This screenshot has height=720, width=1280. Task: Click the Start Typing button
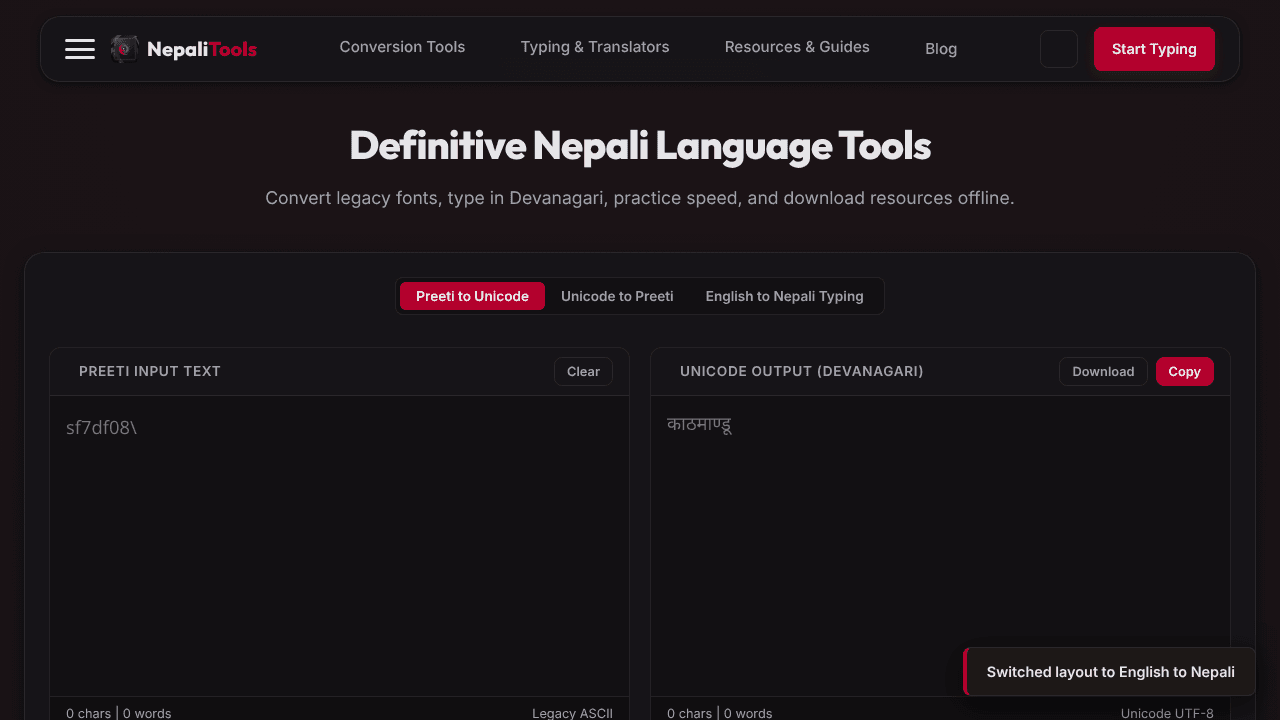1154,49
